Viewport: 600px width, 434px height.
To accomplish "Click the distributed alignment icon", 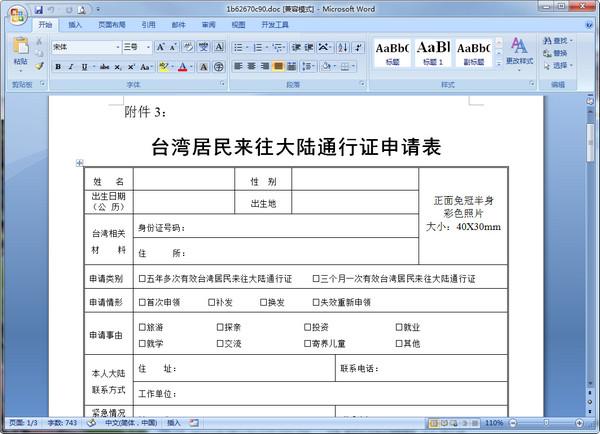I will [x=292, y=67].
